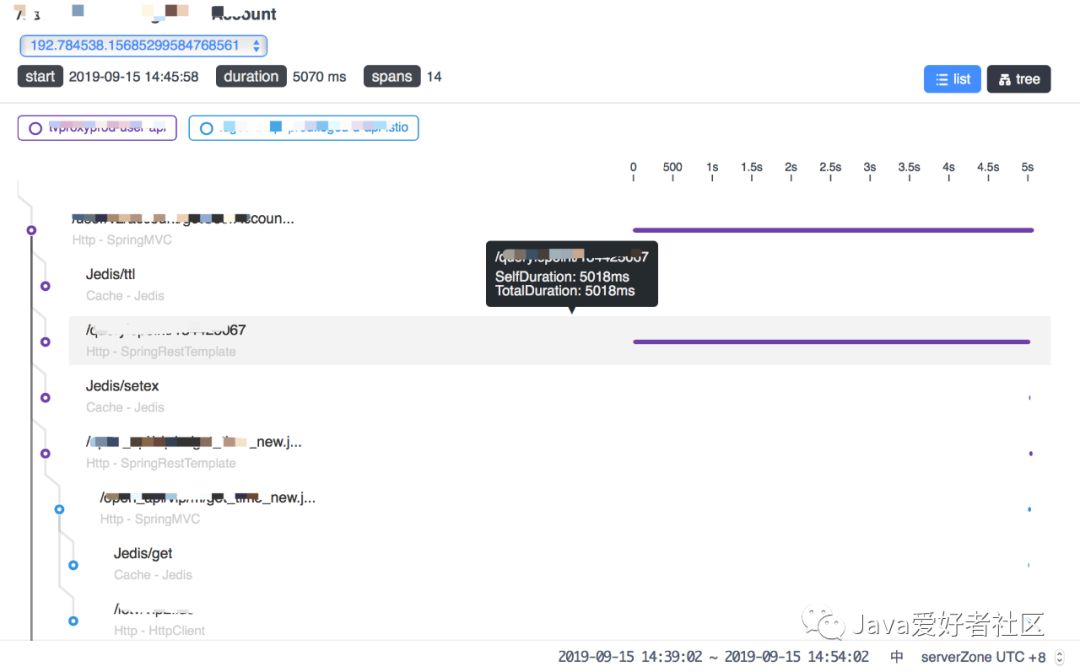Select the blue SpringMVC _new.j span node

click(x=59, y=509)
